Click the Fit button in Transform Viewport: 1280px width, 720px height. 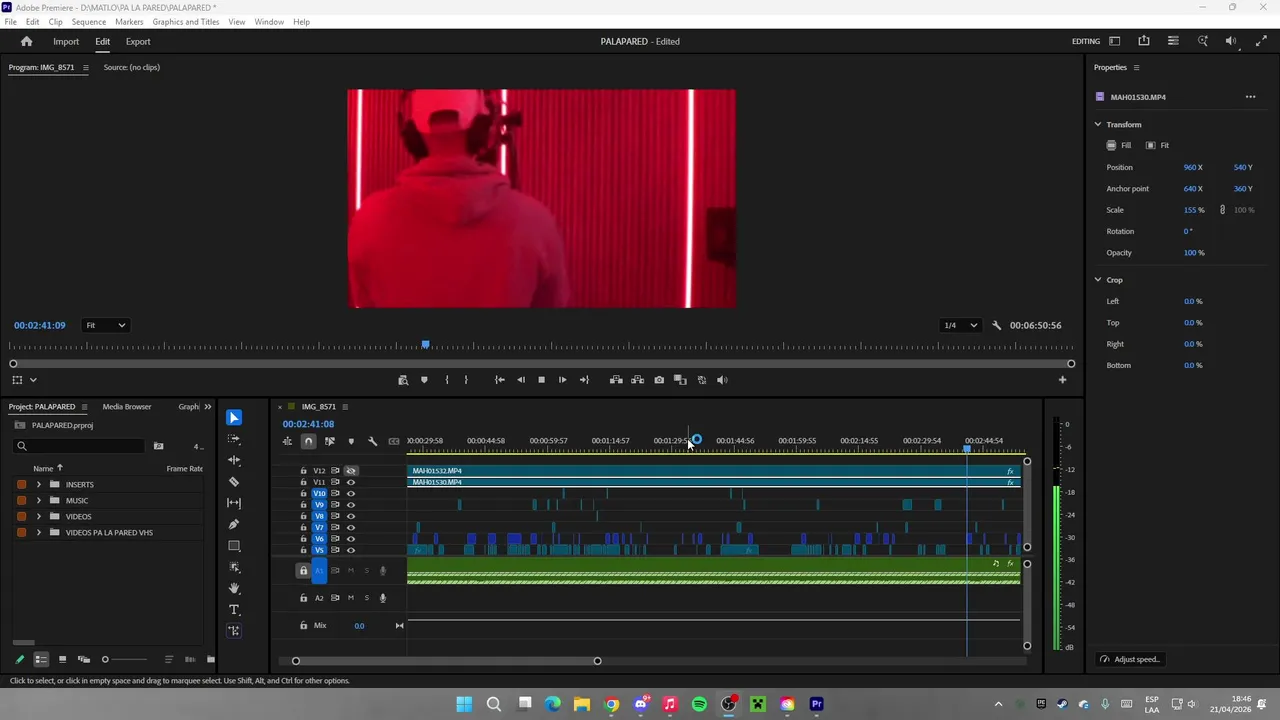click(x=1158, y=146)
